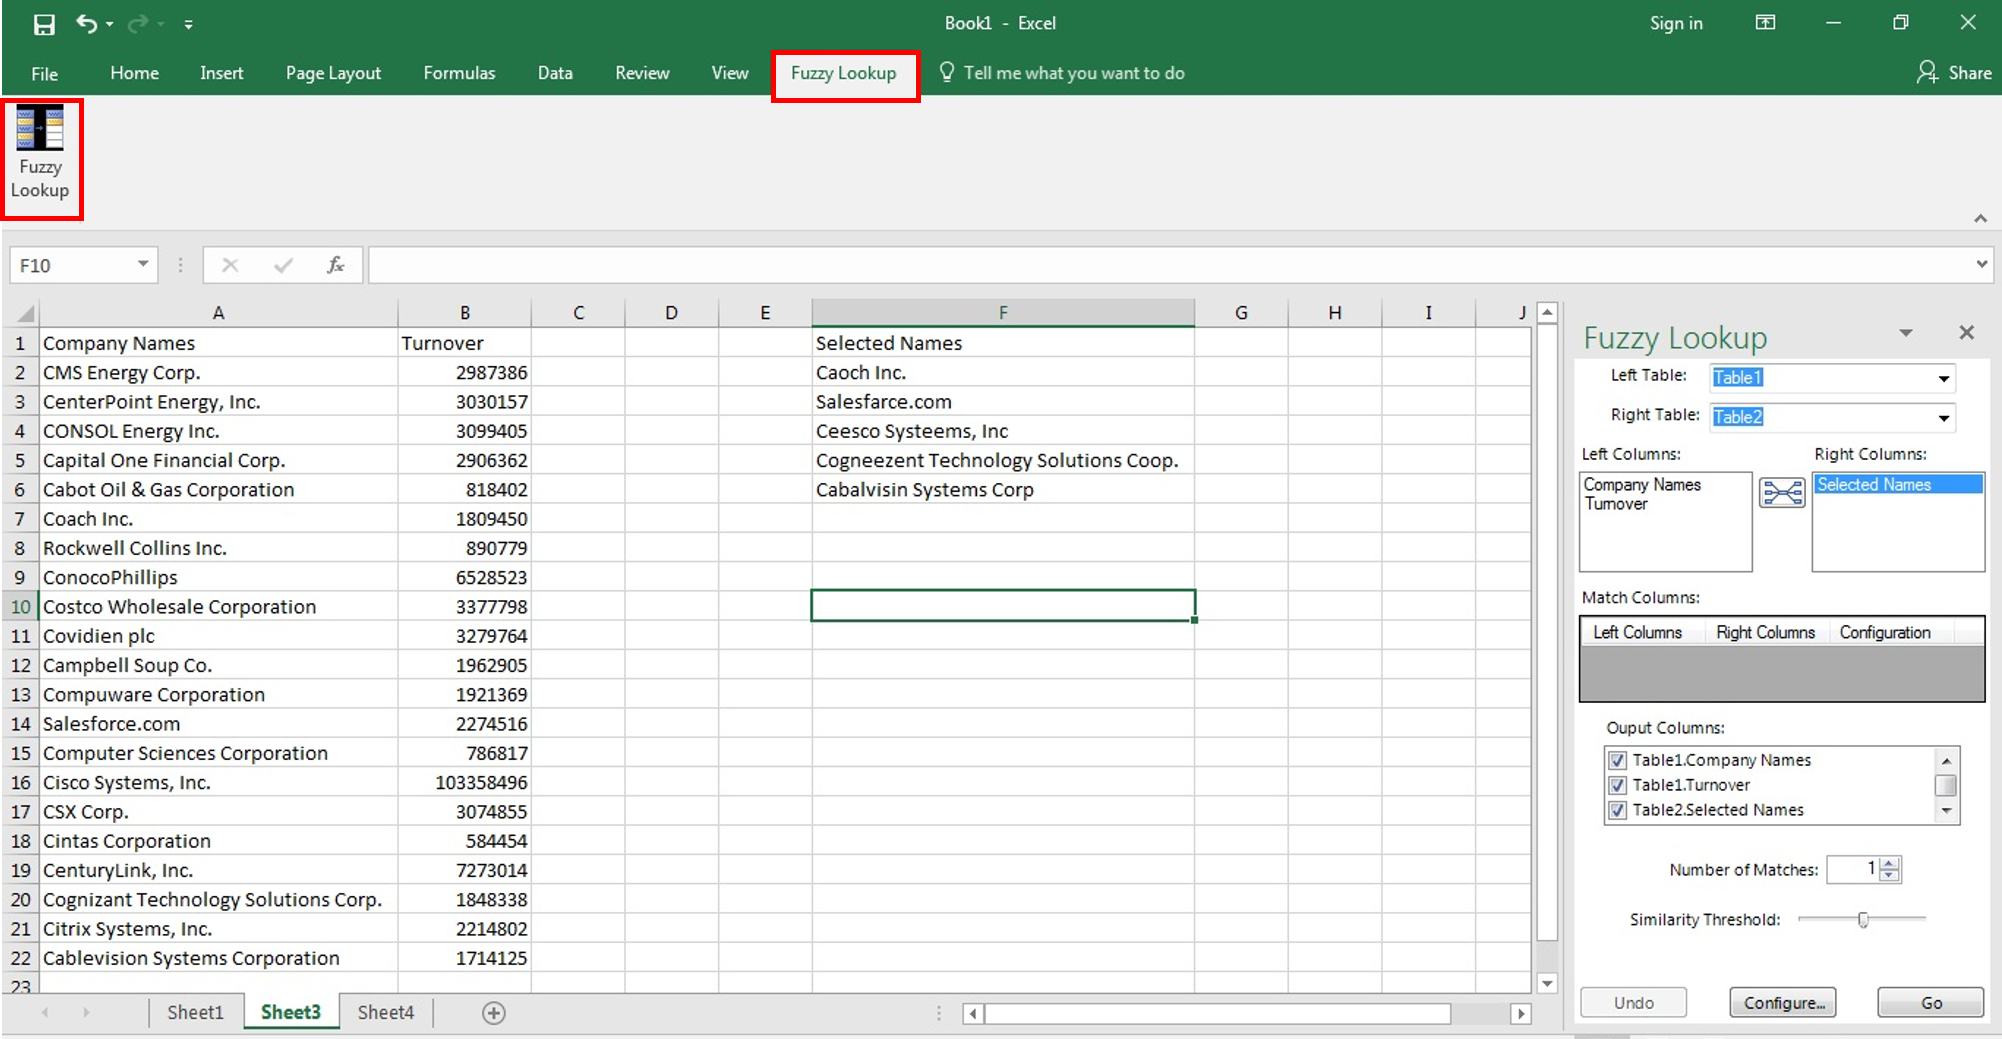2002x1039 pixels.
Task: Uncheck Table1.Company Names output column
Action: tap(1618, 760)
